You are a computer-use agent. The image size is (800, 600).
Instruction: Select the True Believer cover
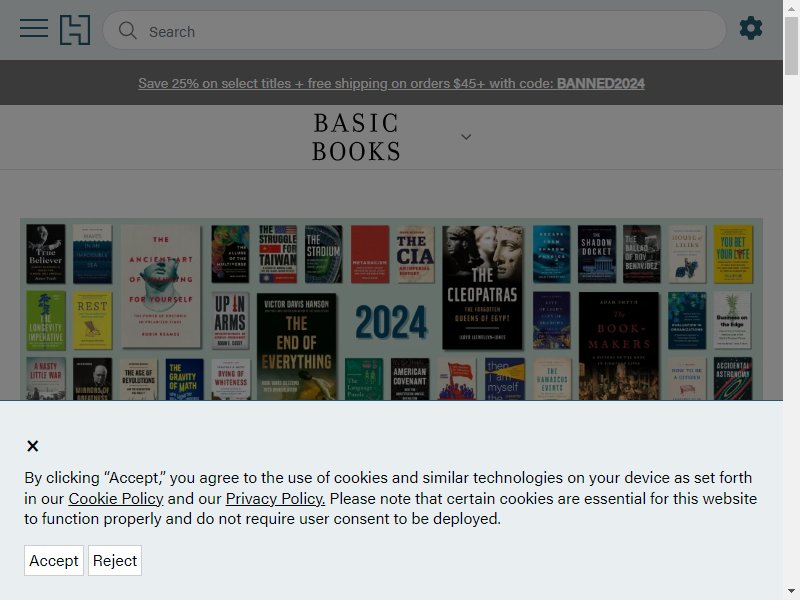click(x=45, y=254)
